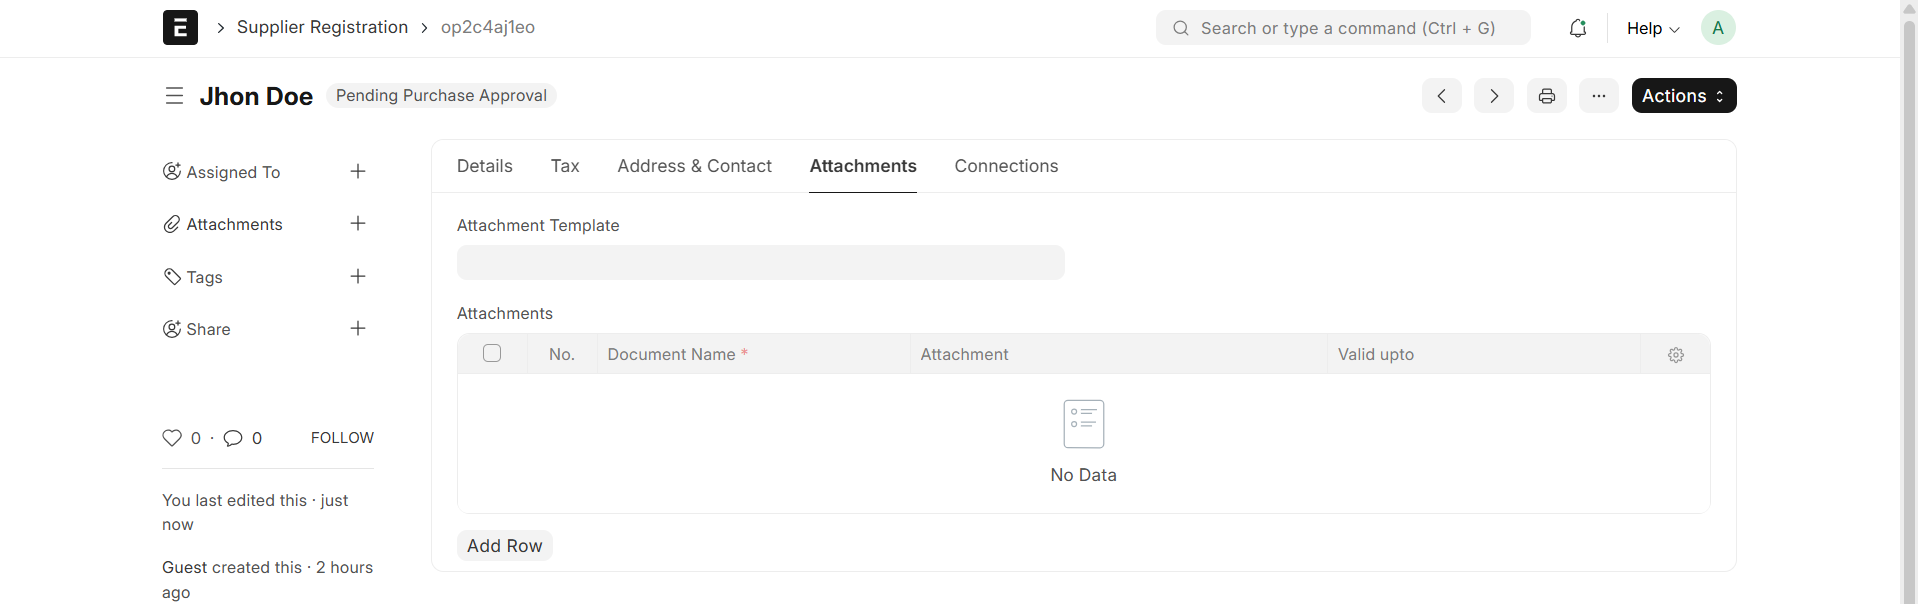1918x604 pixels.
Task: Open comments bubble icon
Action: (x=233, y=438)
